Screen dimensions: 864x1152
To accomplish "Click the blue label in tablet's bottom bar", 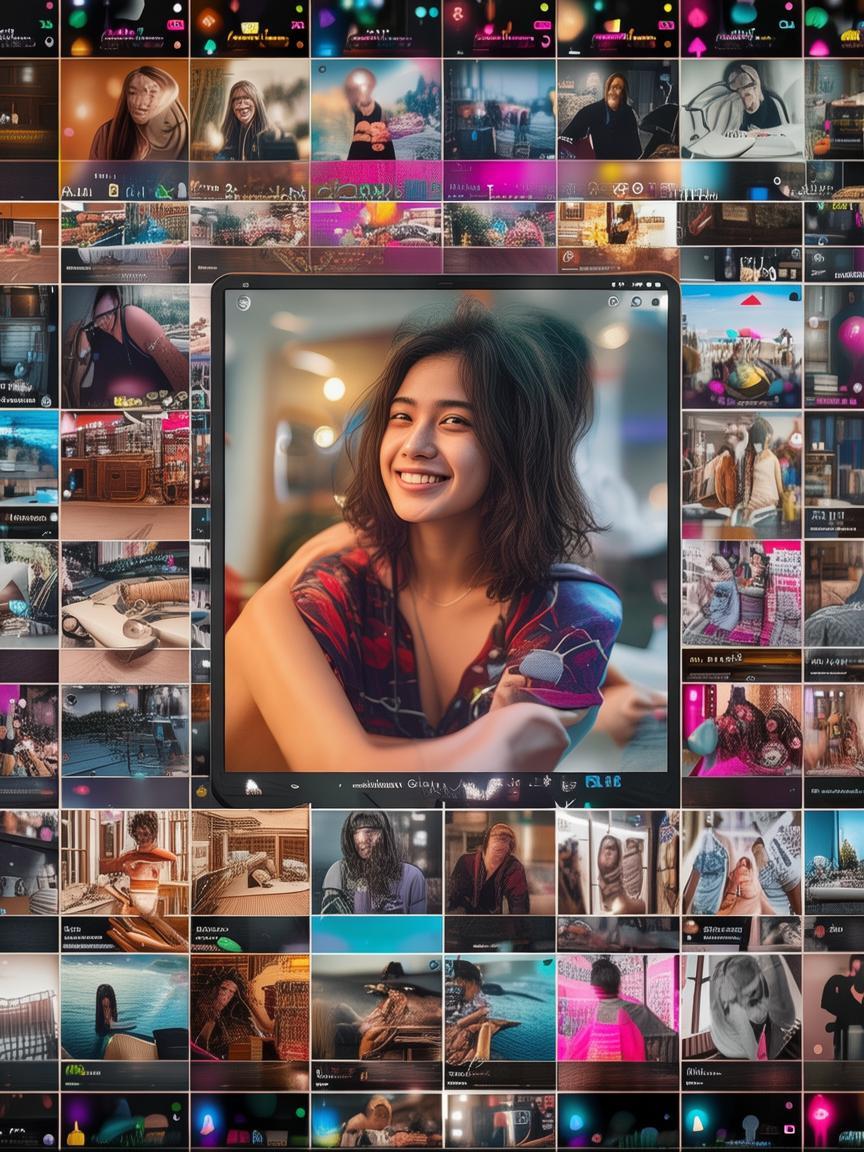I will point(603,781).
